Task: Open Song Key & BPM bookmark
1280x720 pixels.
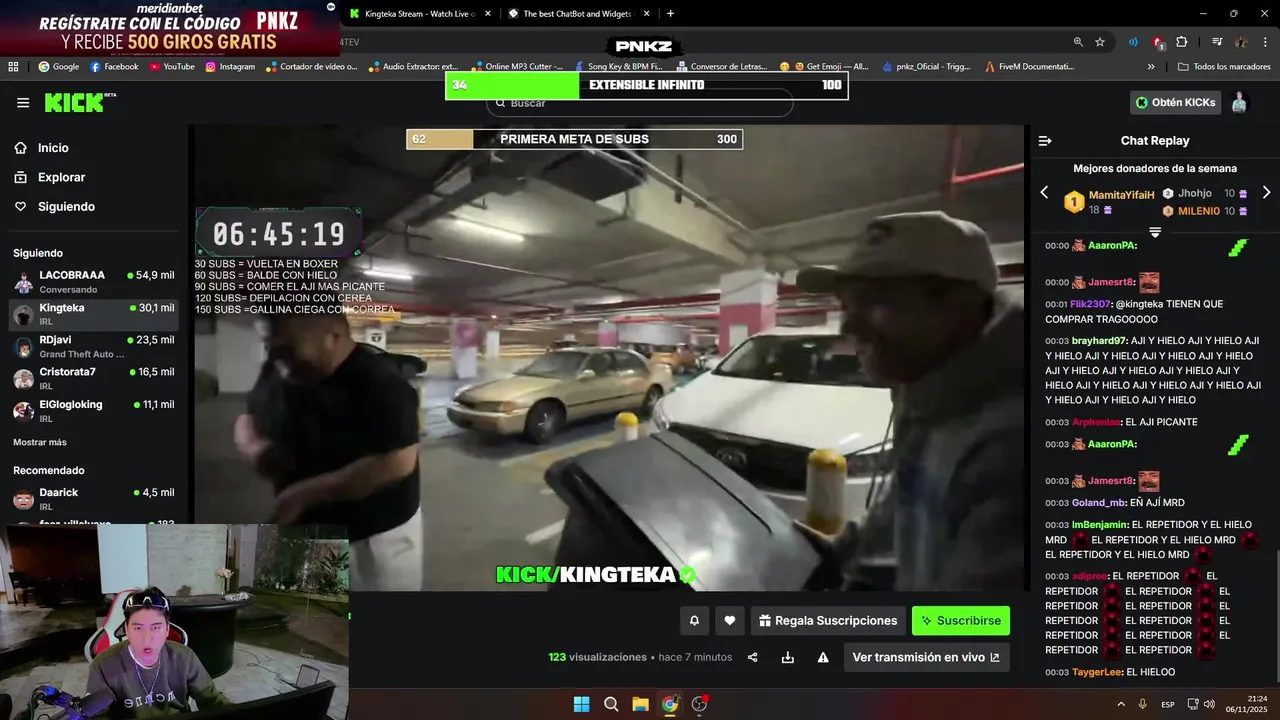Action: click(618, 67)
